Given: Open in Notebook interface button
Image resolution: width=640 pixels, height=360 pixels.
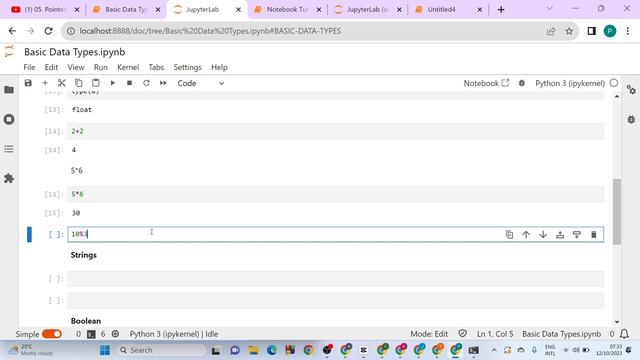Looking at the screenshot, I should coord(486,83).
